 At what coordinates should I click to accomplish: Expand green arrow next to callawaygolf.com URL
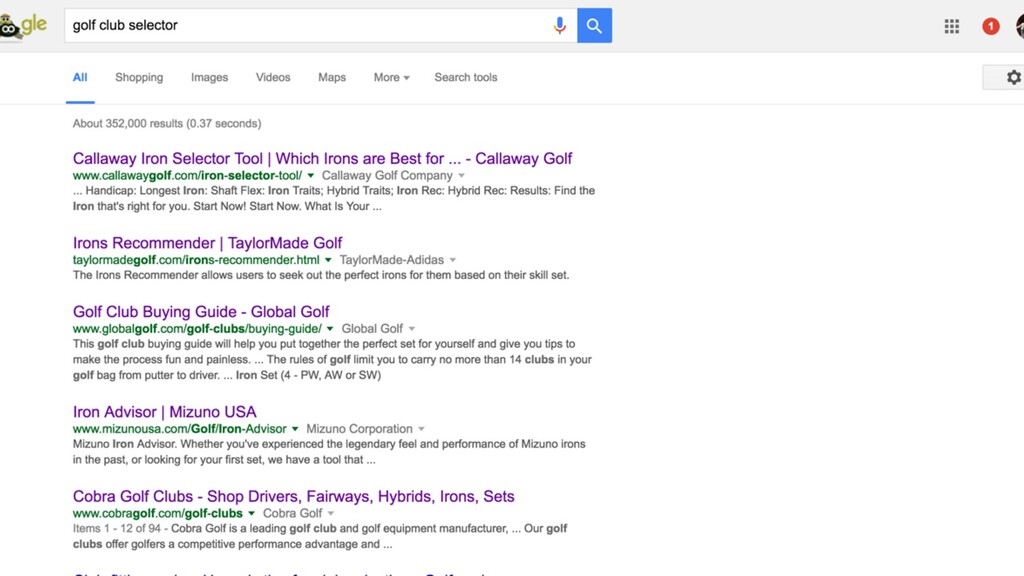click(311, 176)
